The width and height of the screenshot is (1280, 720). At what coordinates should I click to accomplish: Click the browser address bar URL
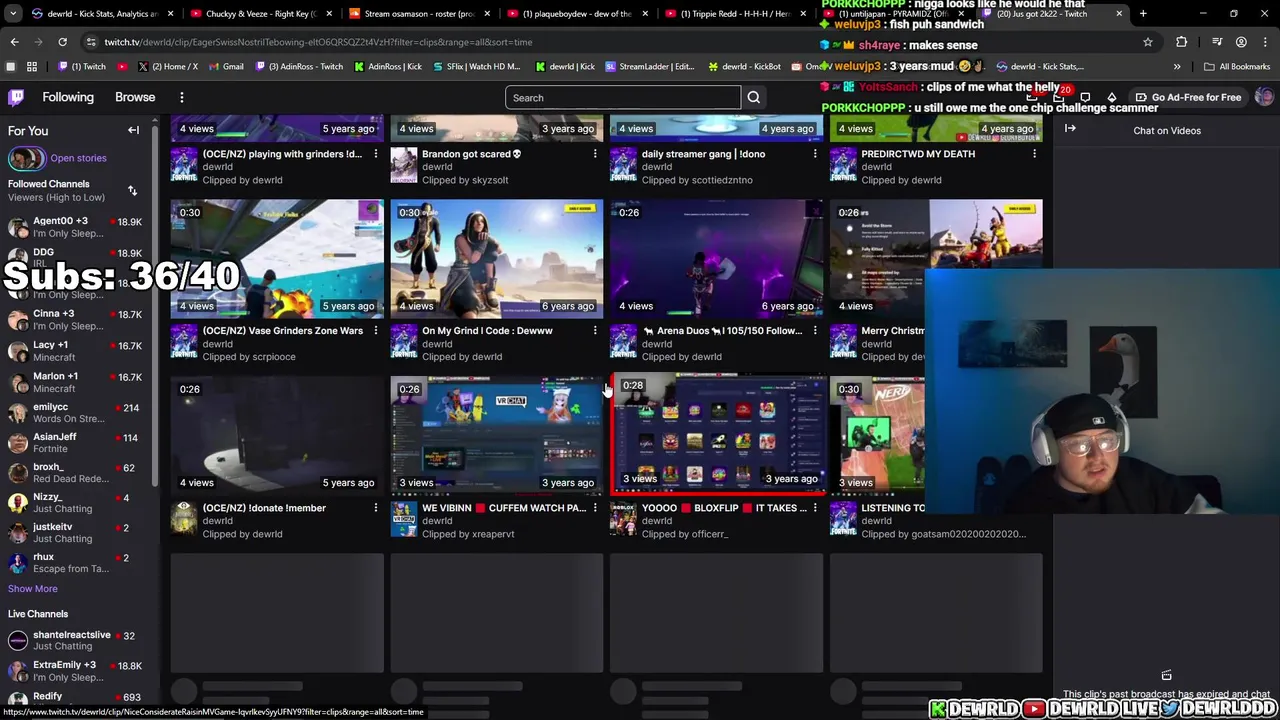pos(318,42)
